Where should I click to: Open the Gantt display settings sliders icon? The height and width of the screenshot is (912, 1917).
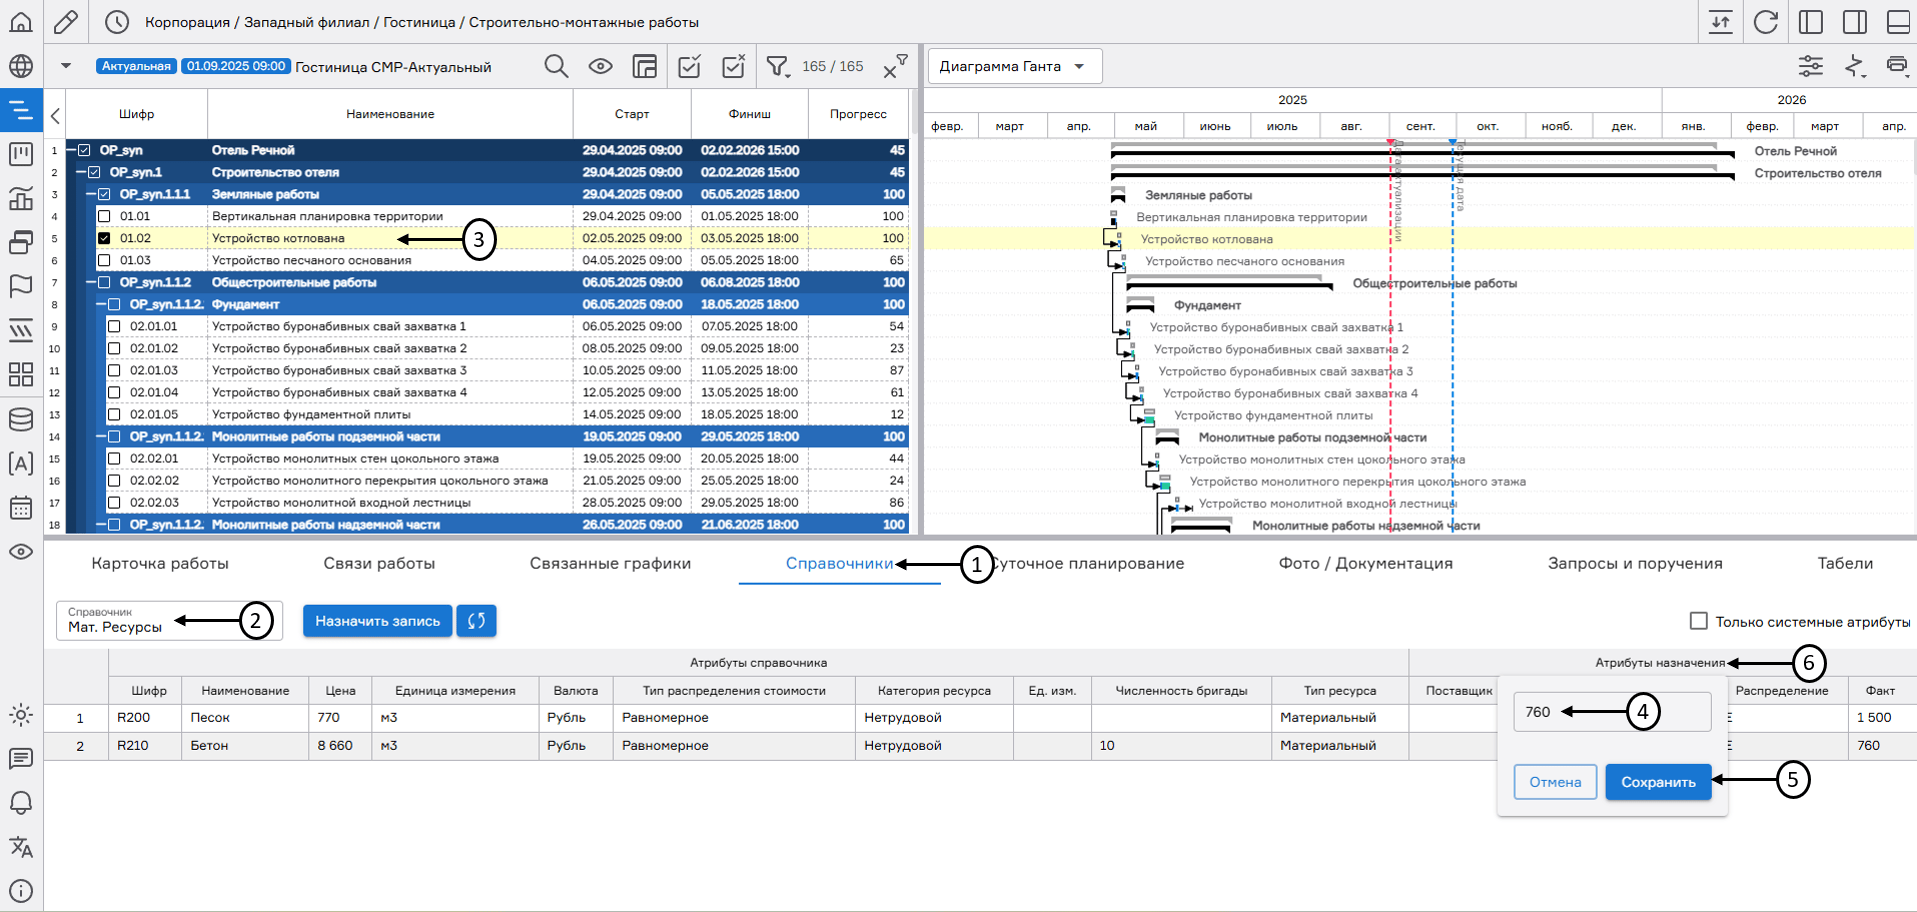tap(1811, 66)
